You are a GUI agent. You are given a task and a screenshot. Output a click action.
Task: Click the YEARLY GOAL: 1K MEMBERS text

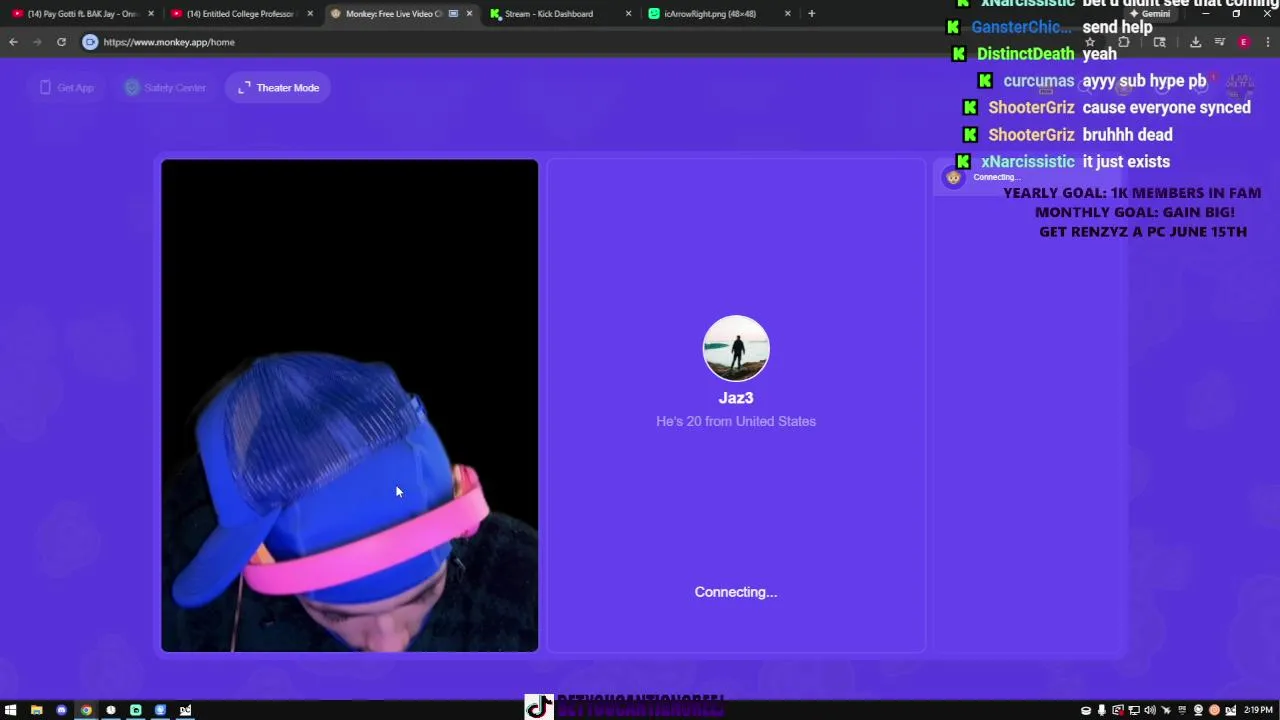pos(1132,193)
